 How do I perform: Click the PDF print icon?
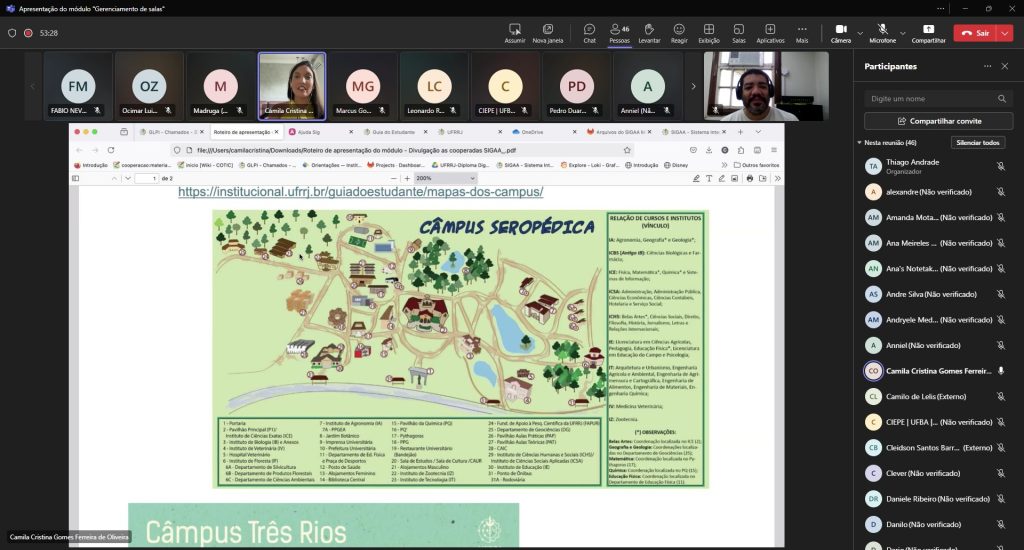749,178
